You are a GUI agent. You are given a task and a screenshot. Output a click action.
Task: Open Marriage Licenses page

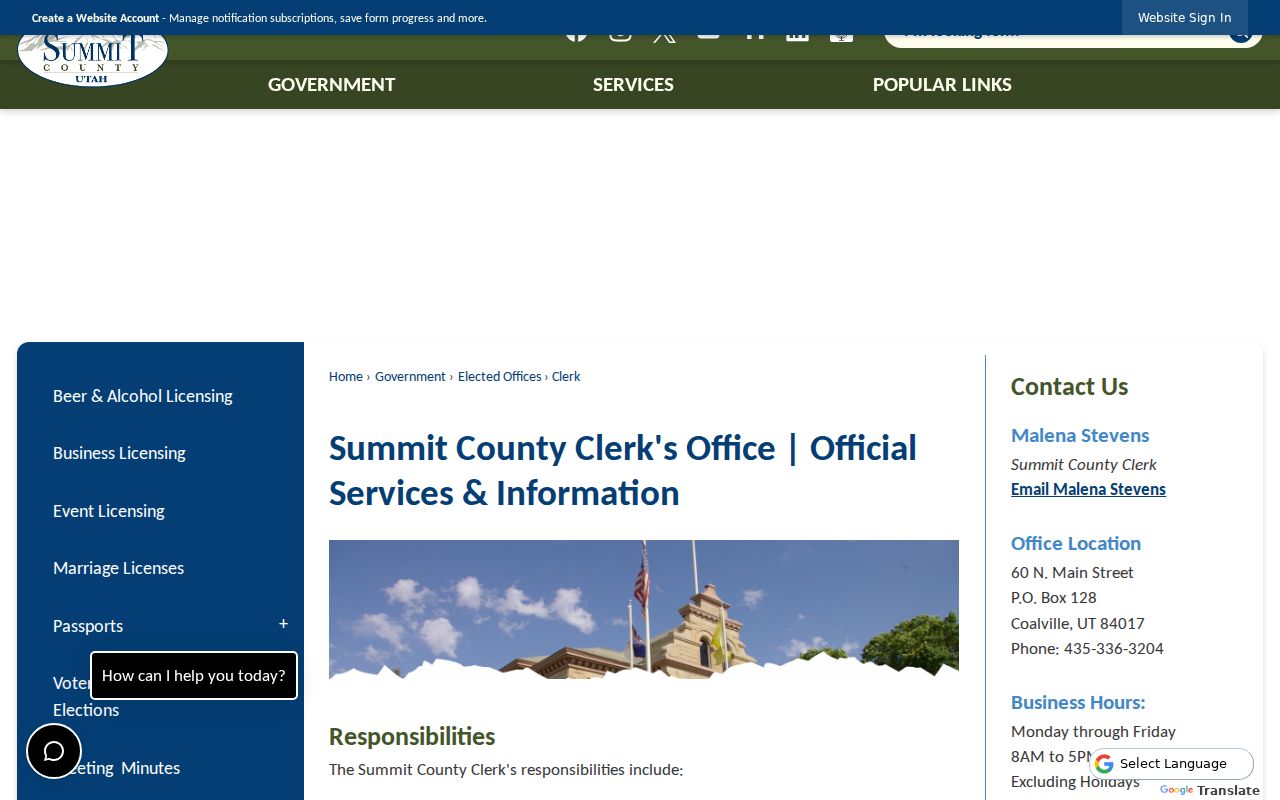[118, 568]
